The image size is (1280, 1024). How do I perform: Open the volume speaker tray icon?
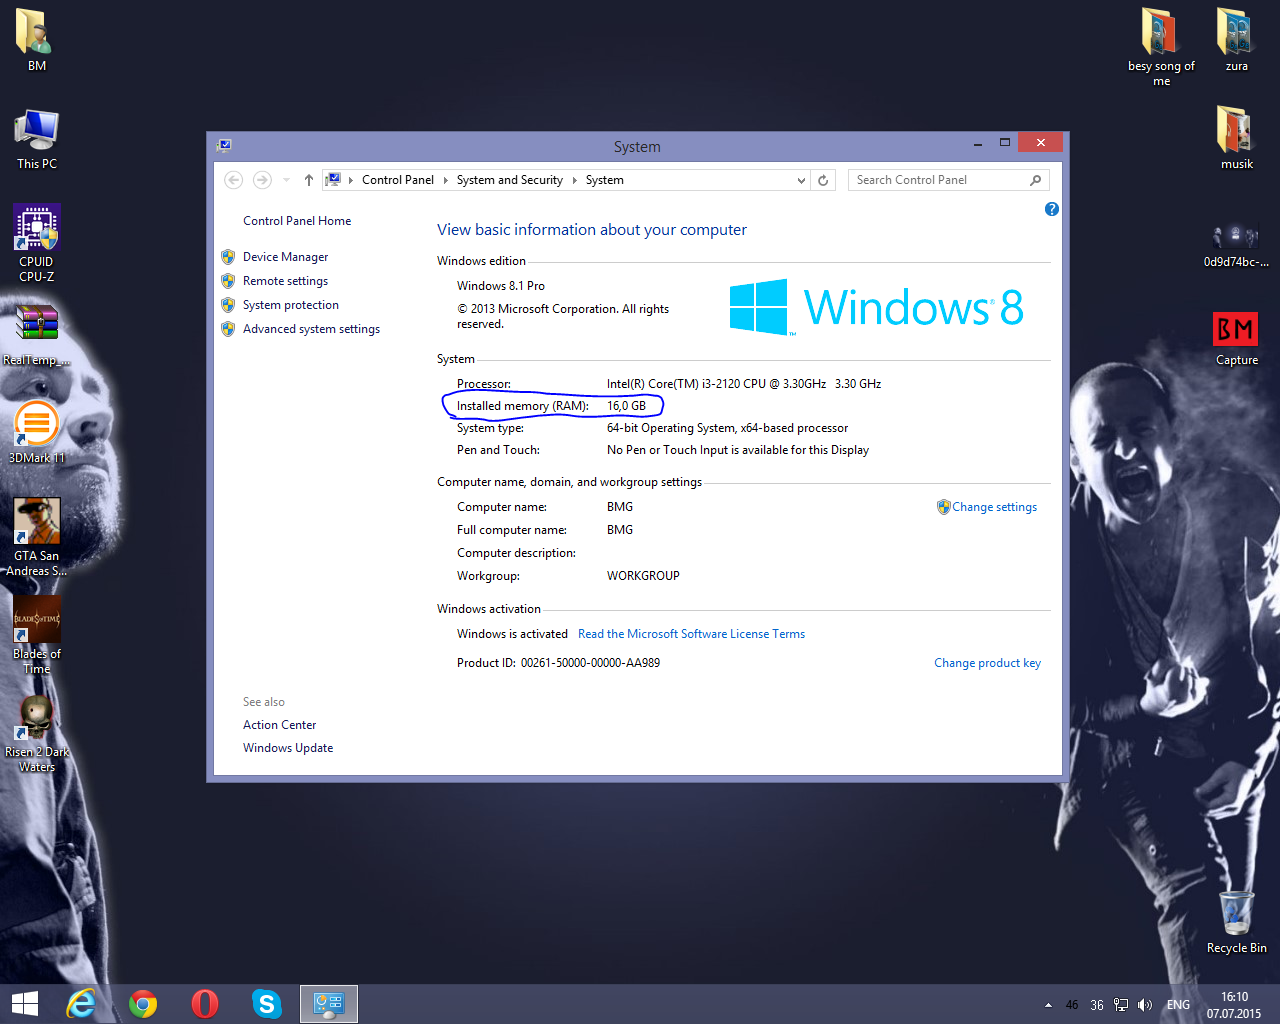tap(1145, 1005)
